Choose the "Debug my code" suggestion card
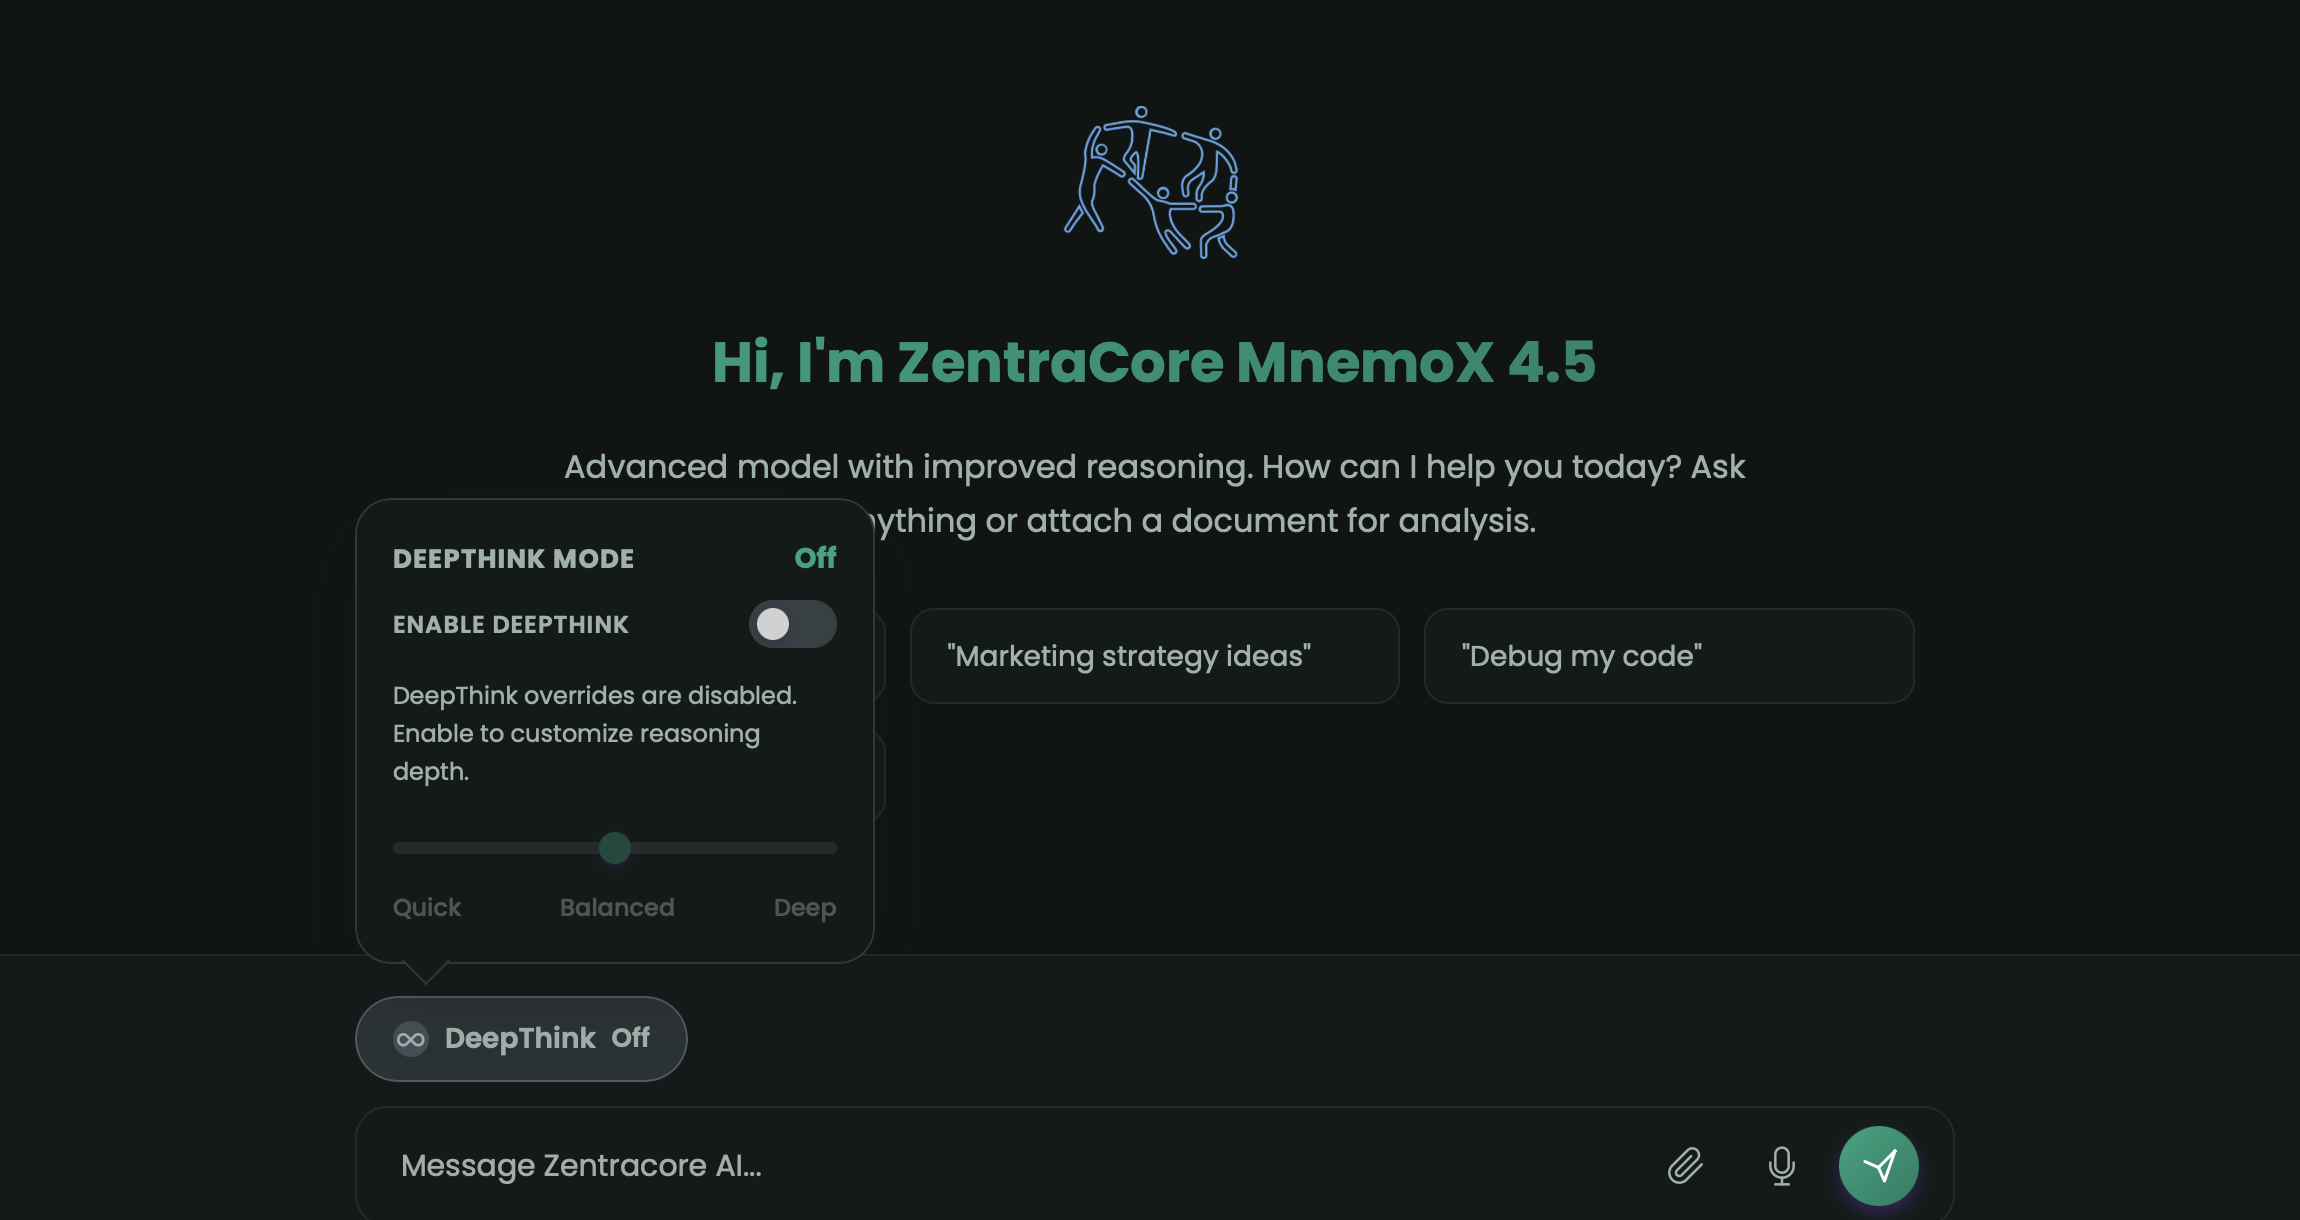 [x=1668, y=656]
